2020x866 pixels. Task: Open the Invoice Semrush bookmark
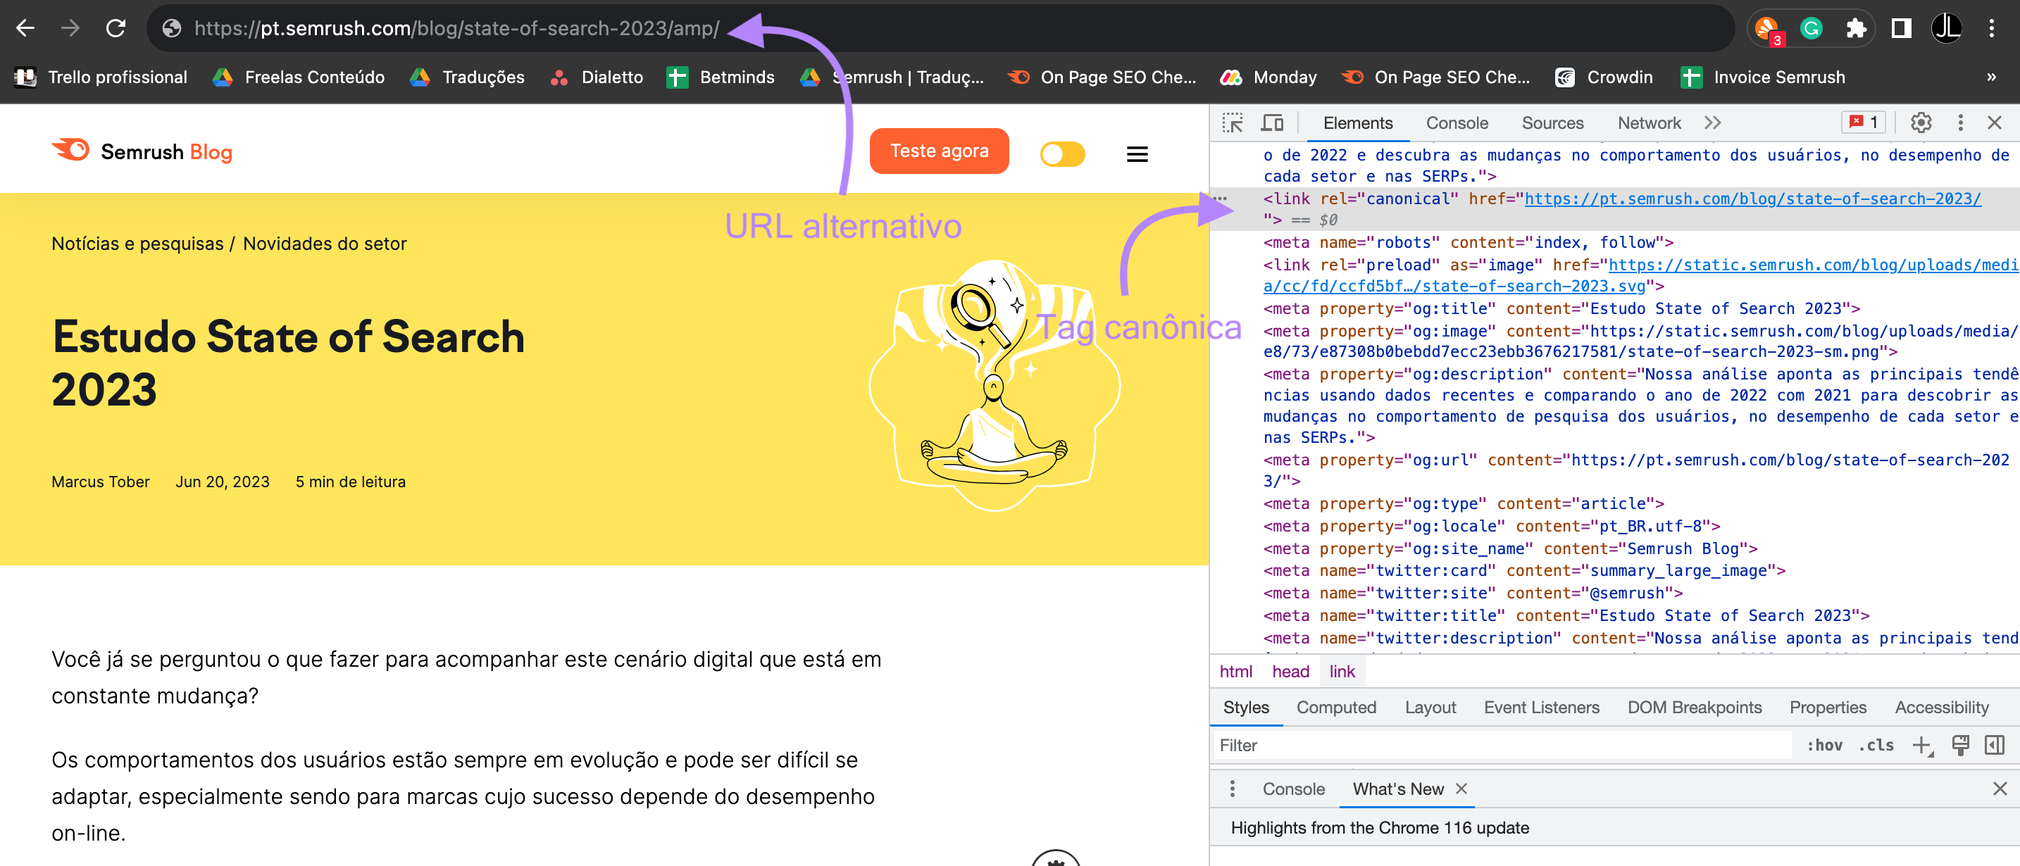pos(1764,77)
